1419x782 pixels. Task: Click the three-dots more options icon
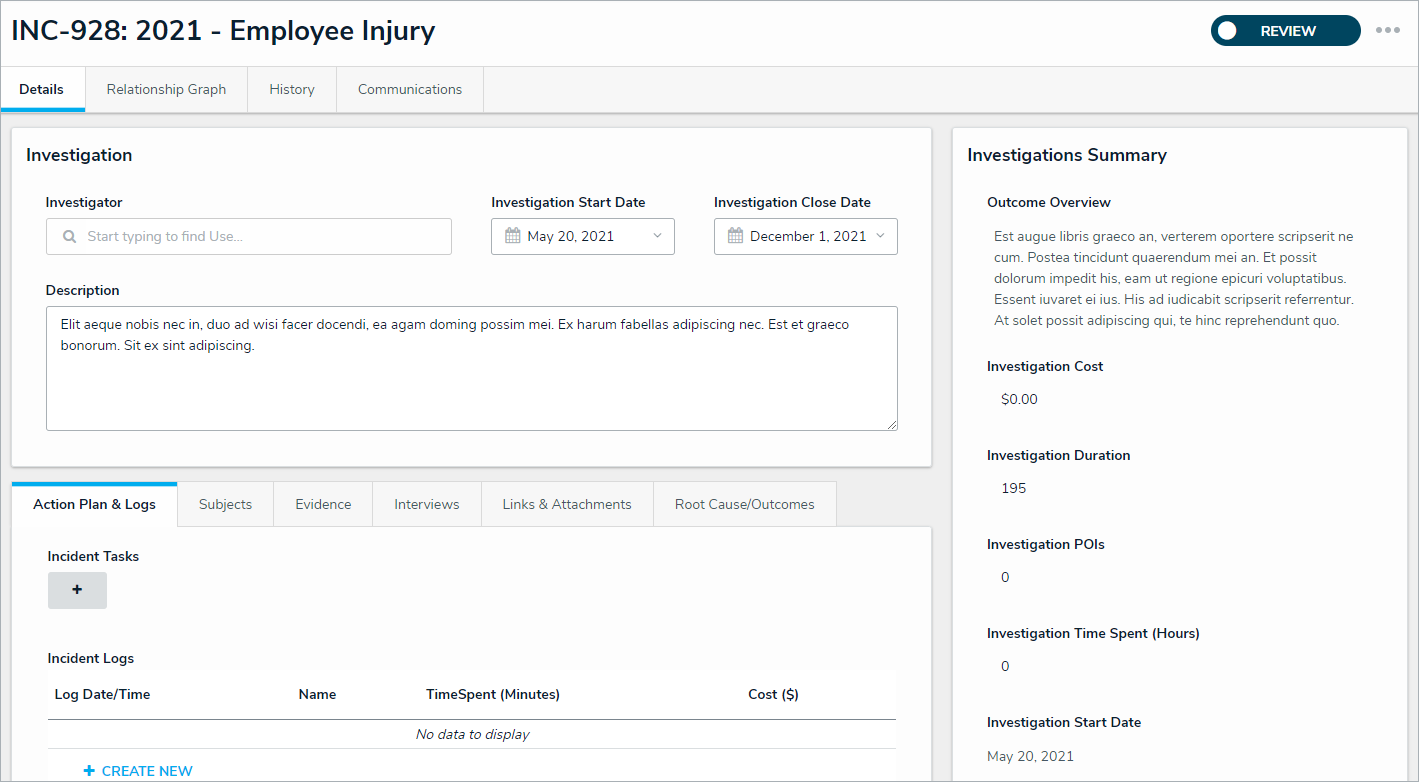click(x=1387, y=30)
